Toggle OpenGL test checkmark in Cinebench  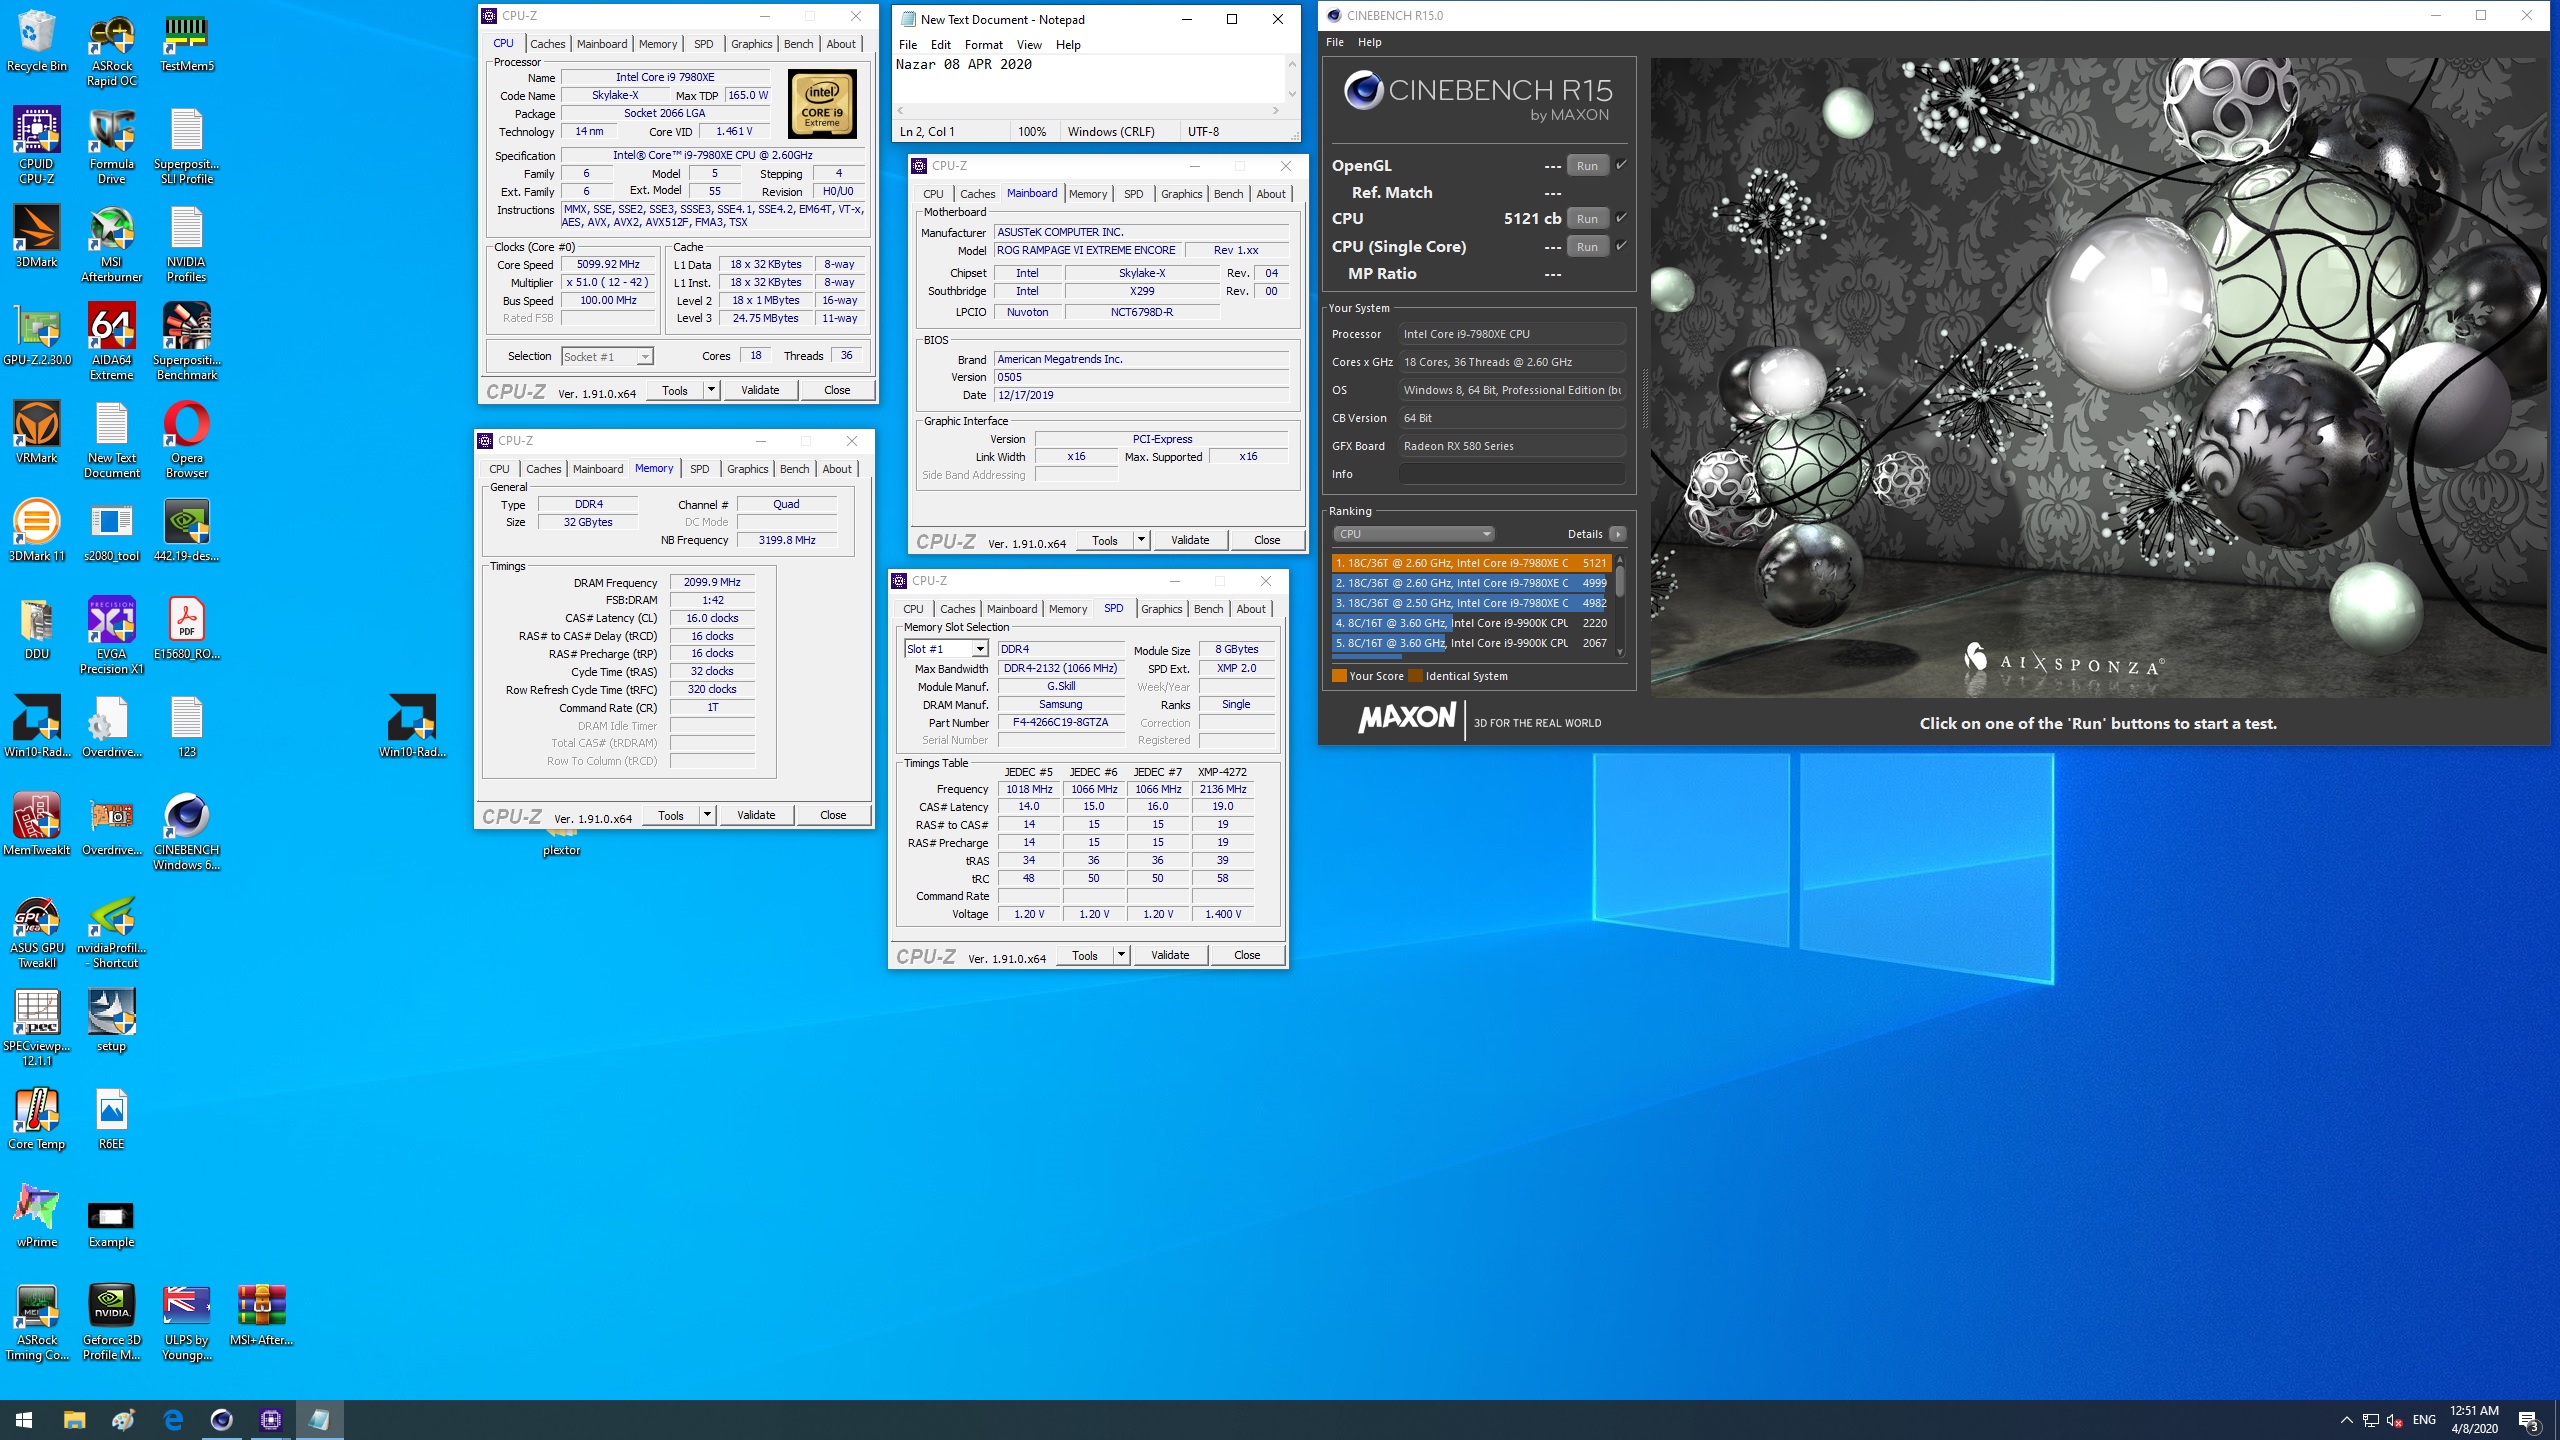coord(1621,165)
